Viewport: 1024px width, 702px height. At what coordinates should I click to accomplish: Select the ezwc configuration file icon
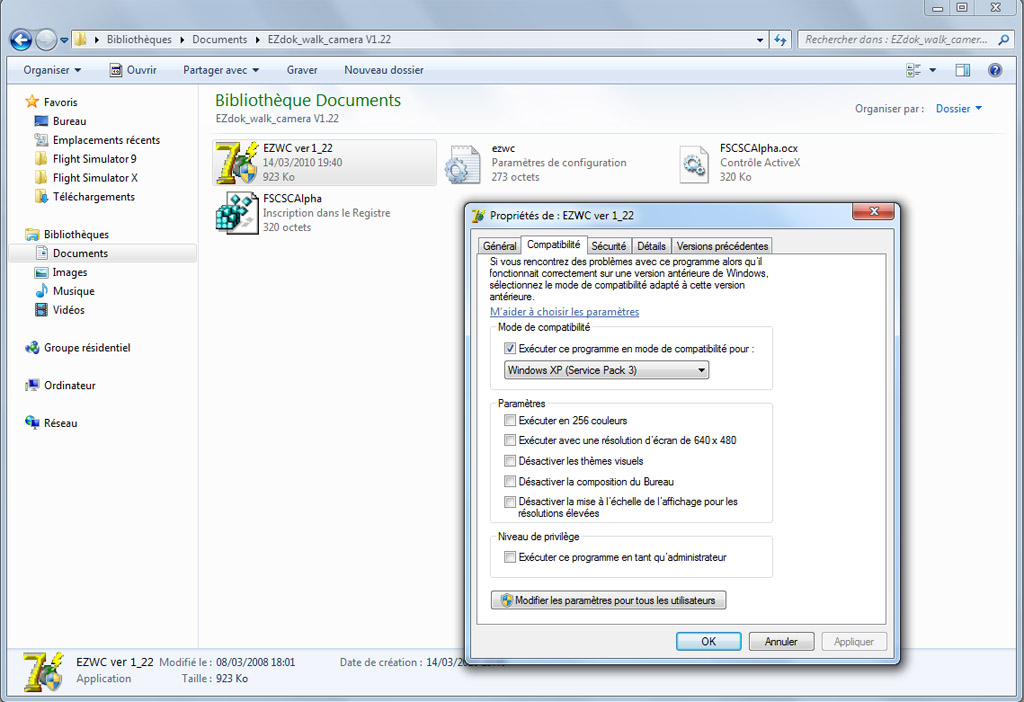tap(462, 163)
